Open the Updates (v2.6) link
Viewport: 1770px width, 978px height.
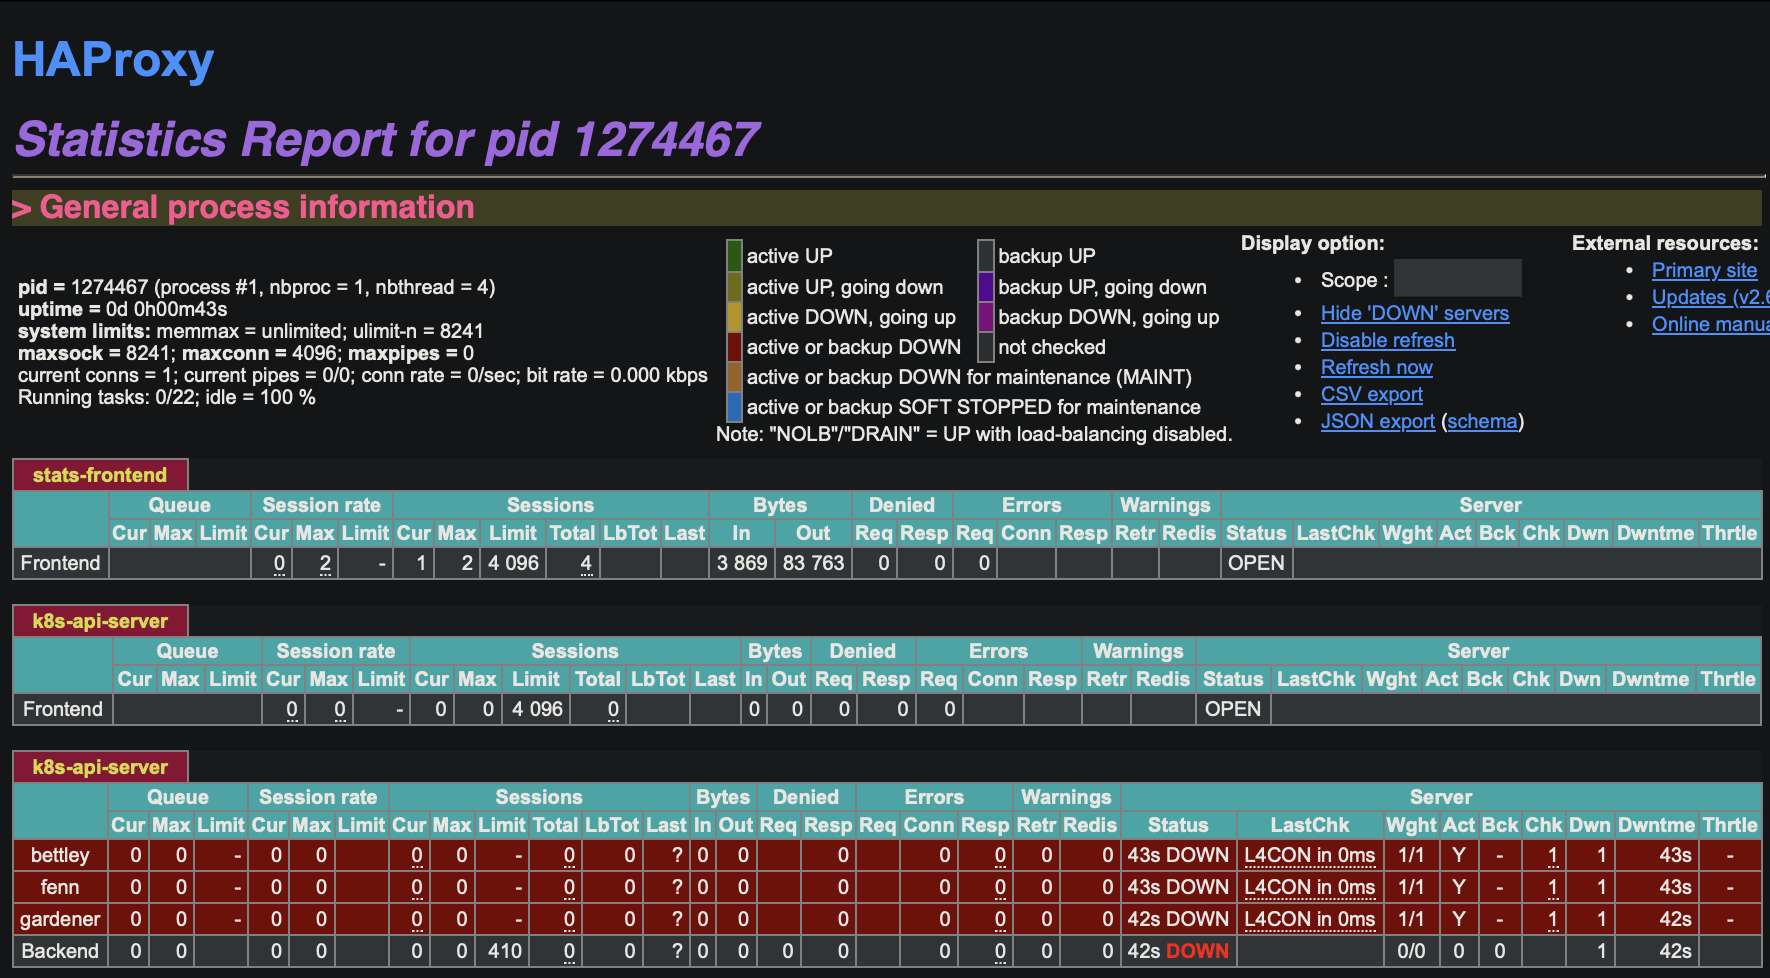pyautogui.click(x=1710, y=297)
